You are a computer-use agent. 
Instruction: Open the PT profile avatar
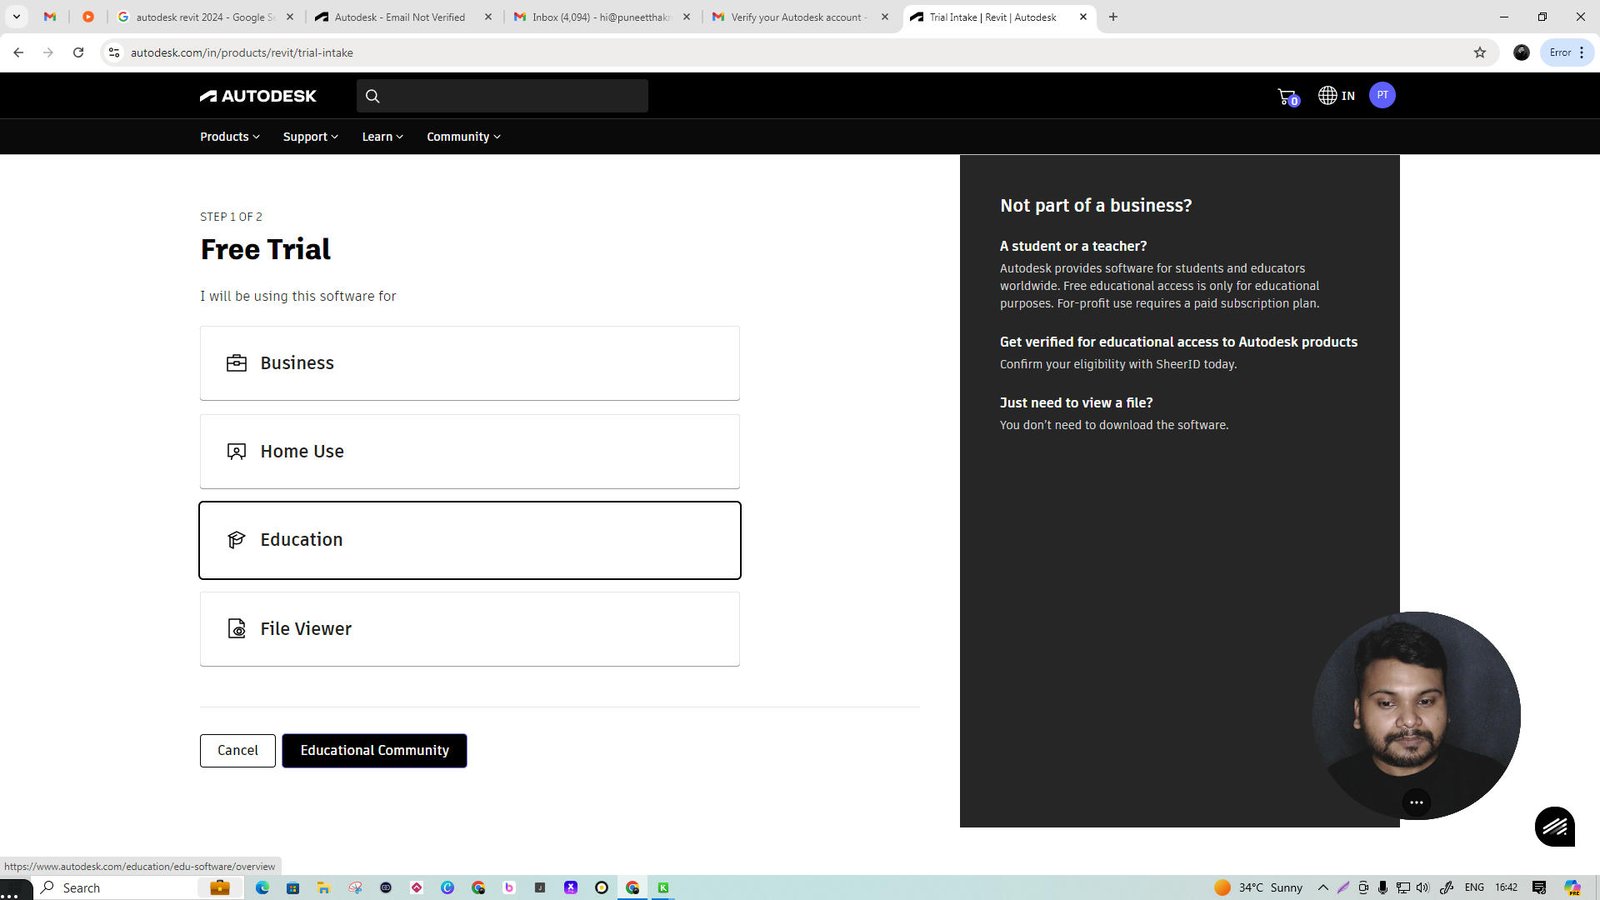pyautogui.click(x=1382, y=95)
